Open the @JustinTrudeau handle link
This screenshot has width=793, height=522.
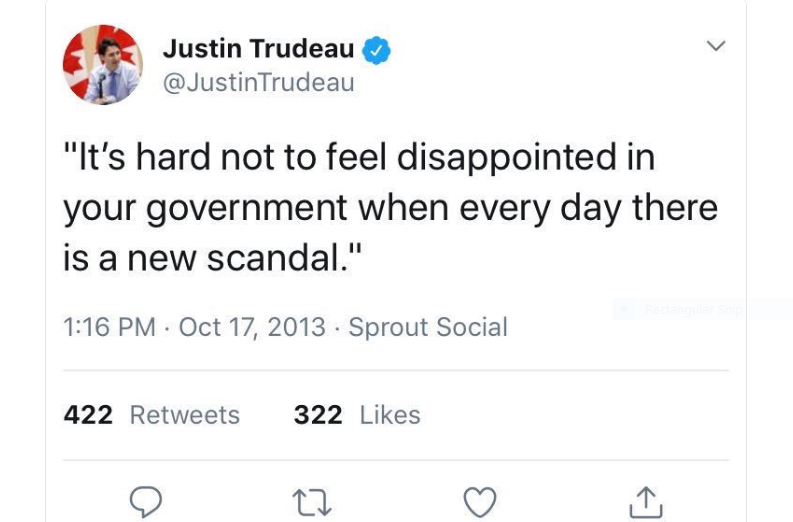pos(258,83)
